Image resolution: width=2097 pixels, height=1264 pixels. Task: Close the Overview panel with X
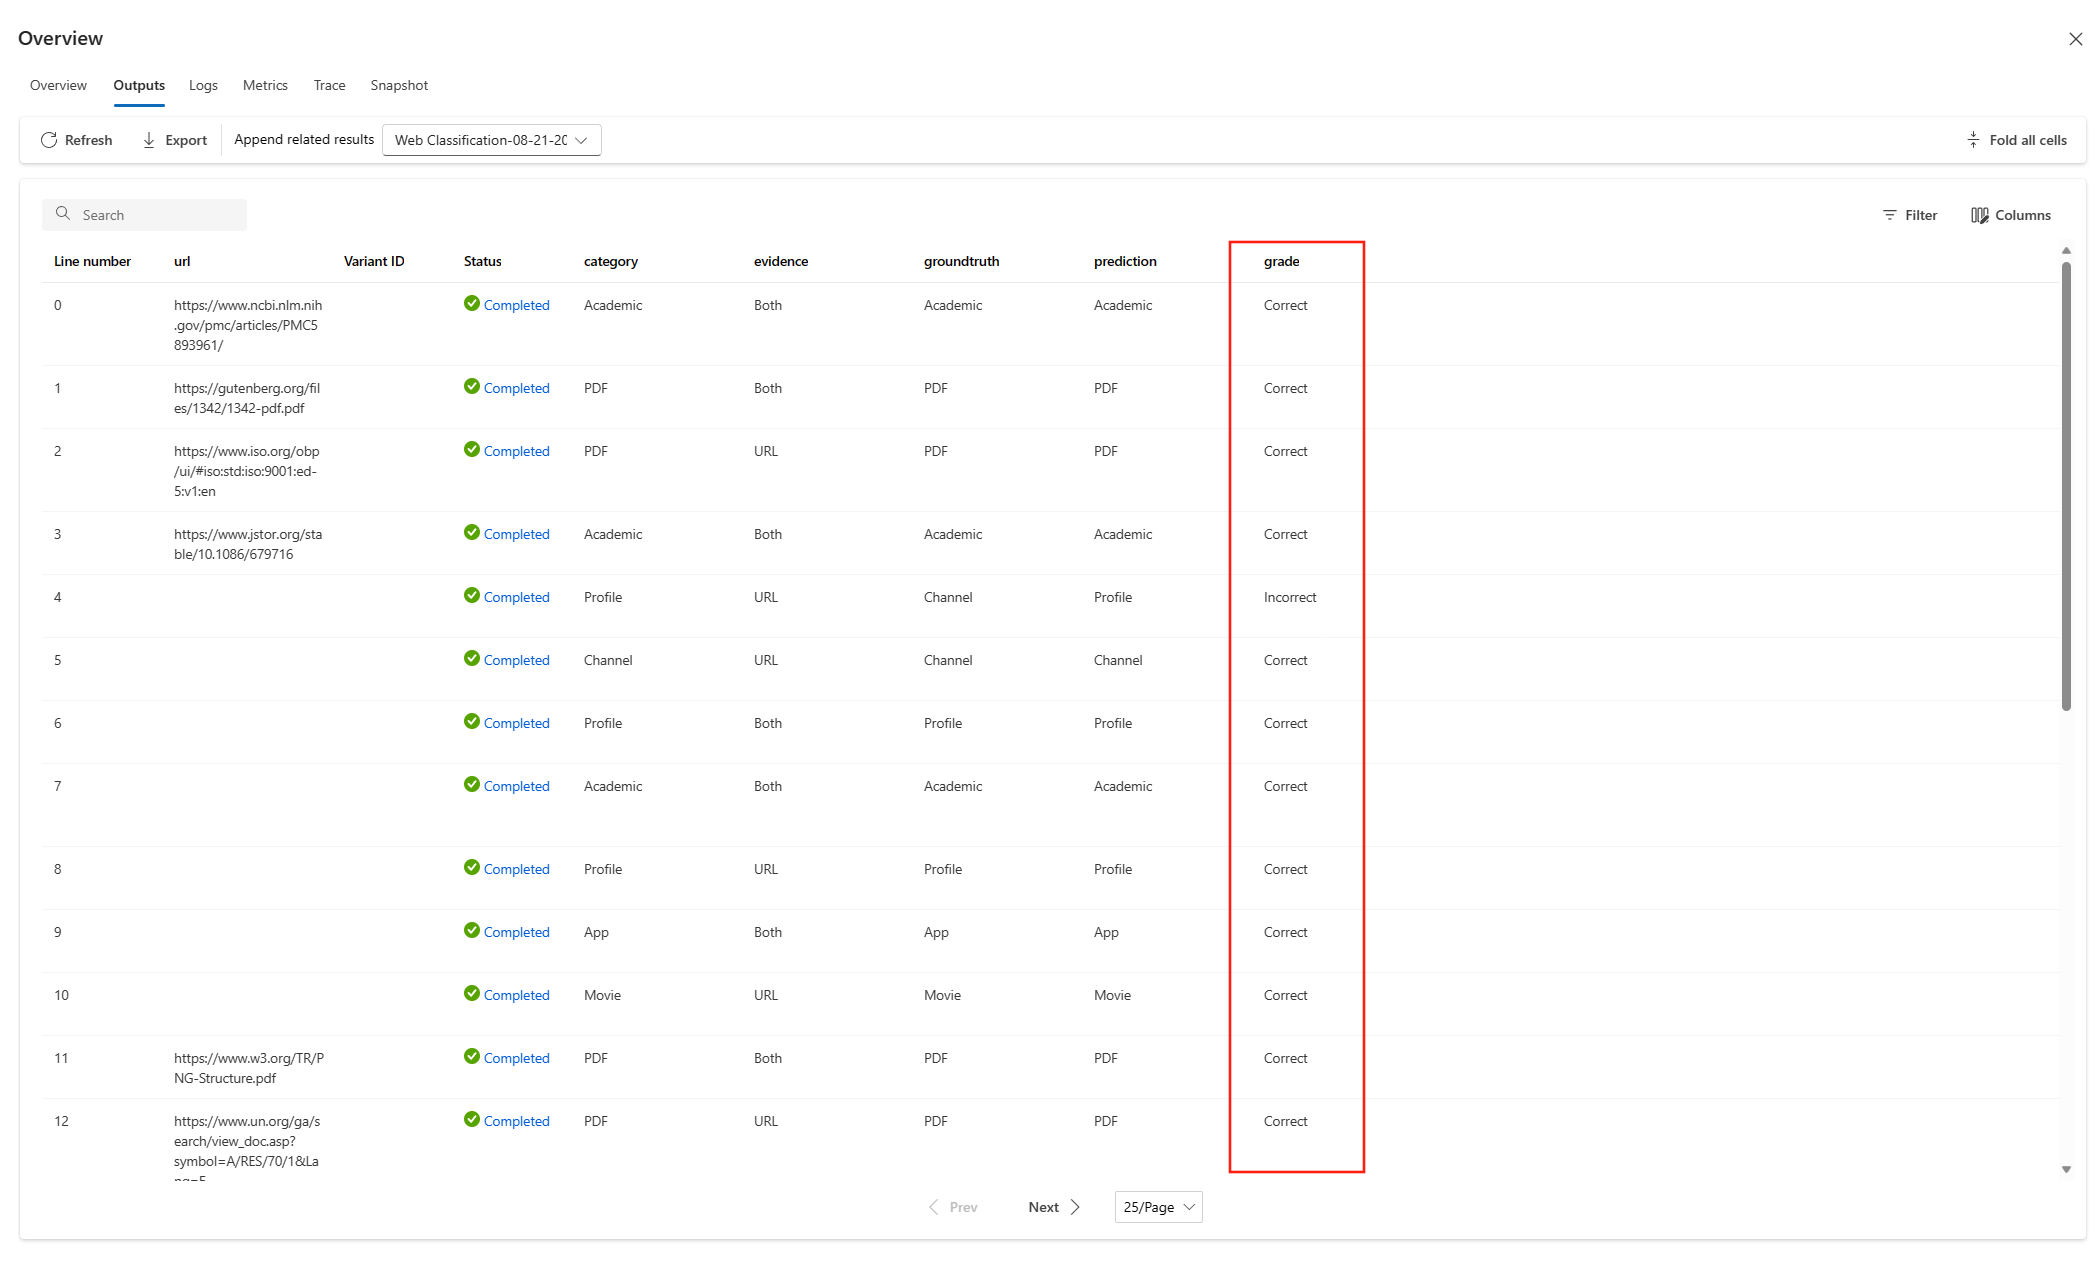coord(2075,39)
